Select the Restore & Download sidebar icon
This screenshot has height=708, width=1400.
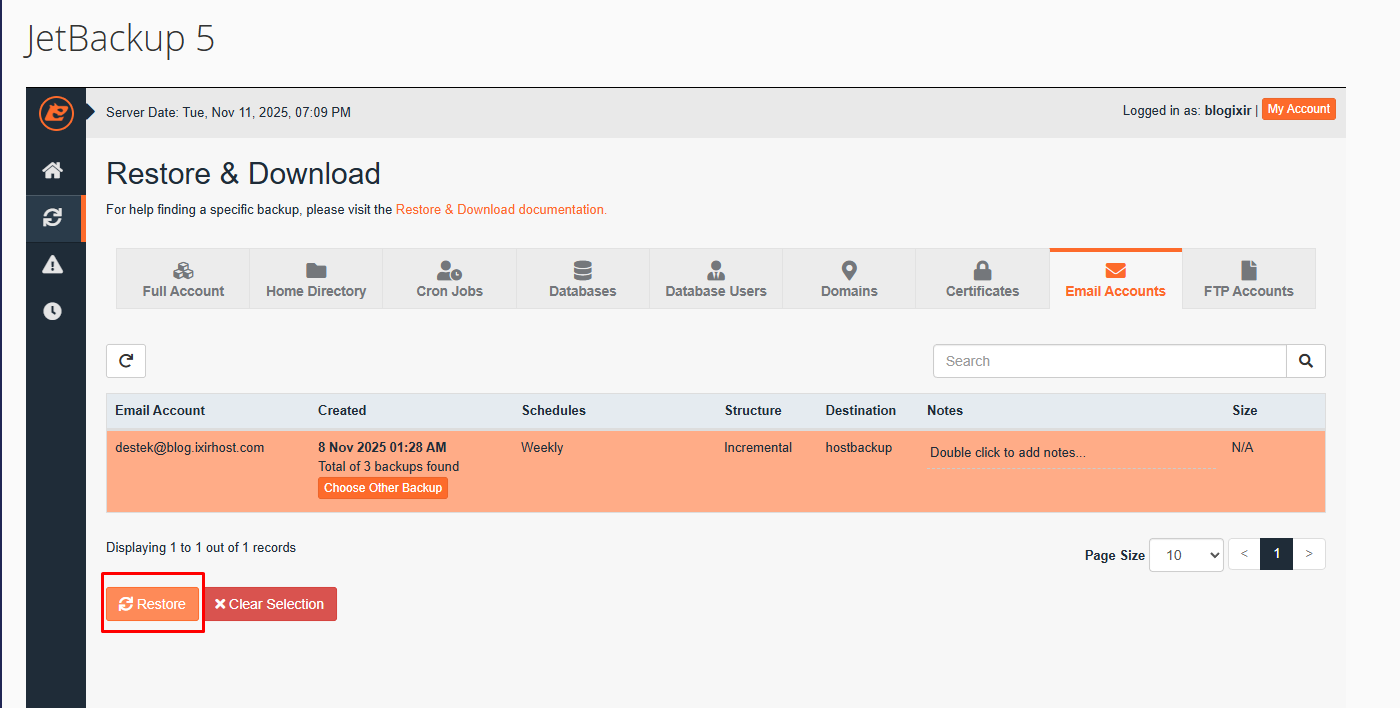[x=53, y=218]
